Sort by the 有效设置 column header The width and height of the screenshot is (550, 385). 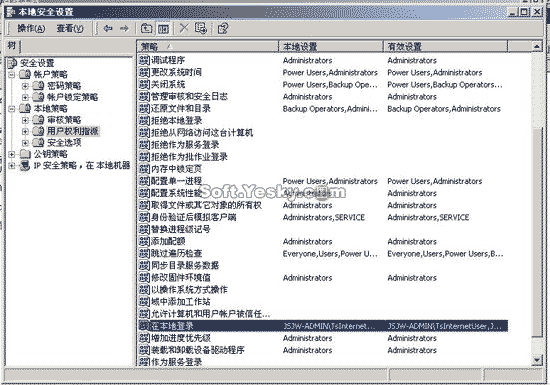(445, 47)
